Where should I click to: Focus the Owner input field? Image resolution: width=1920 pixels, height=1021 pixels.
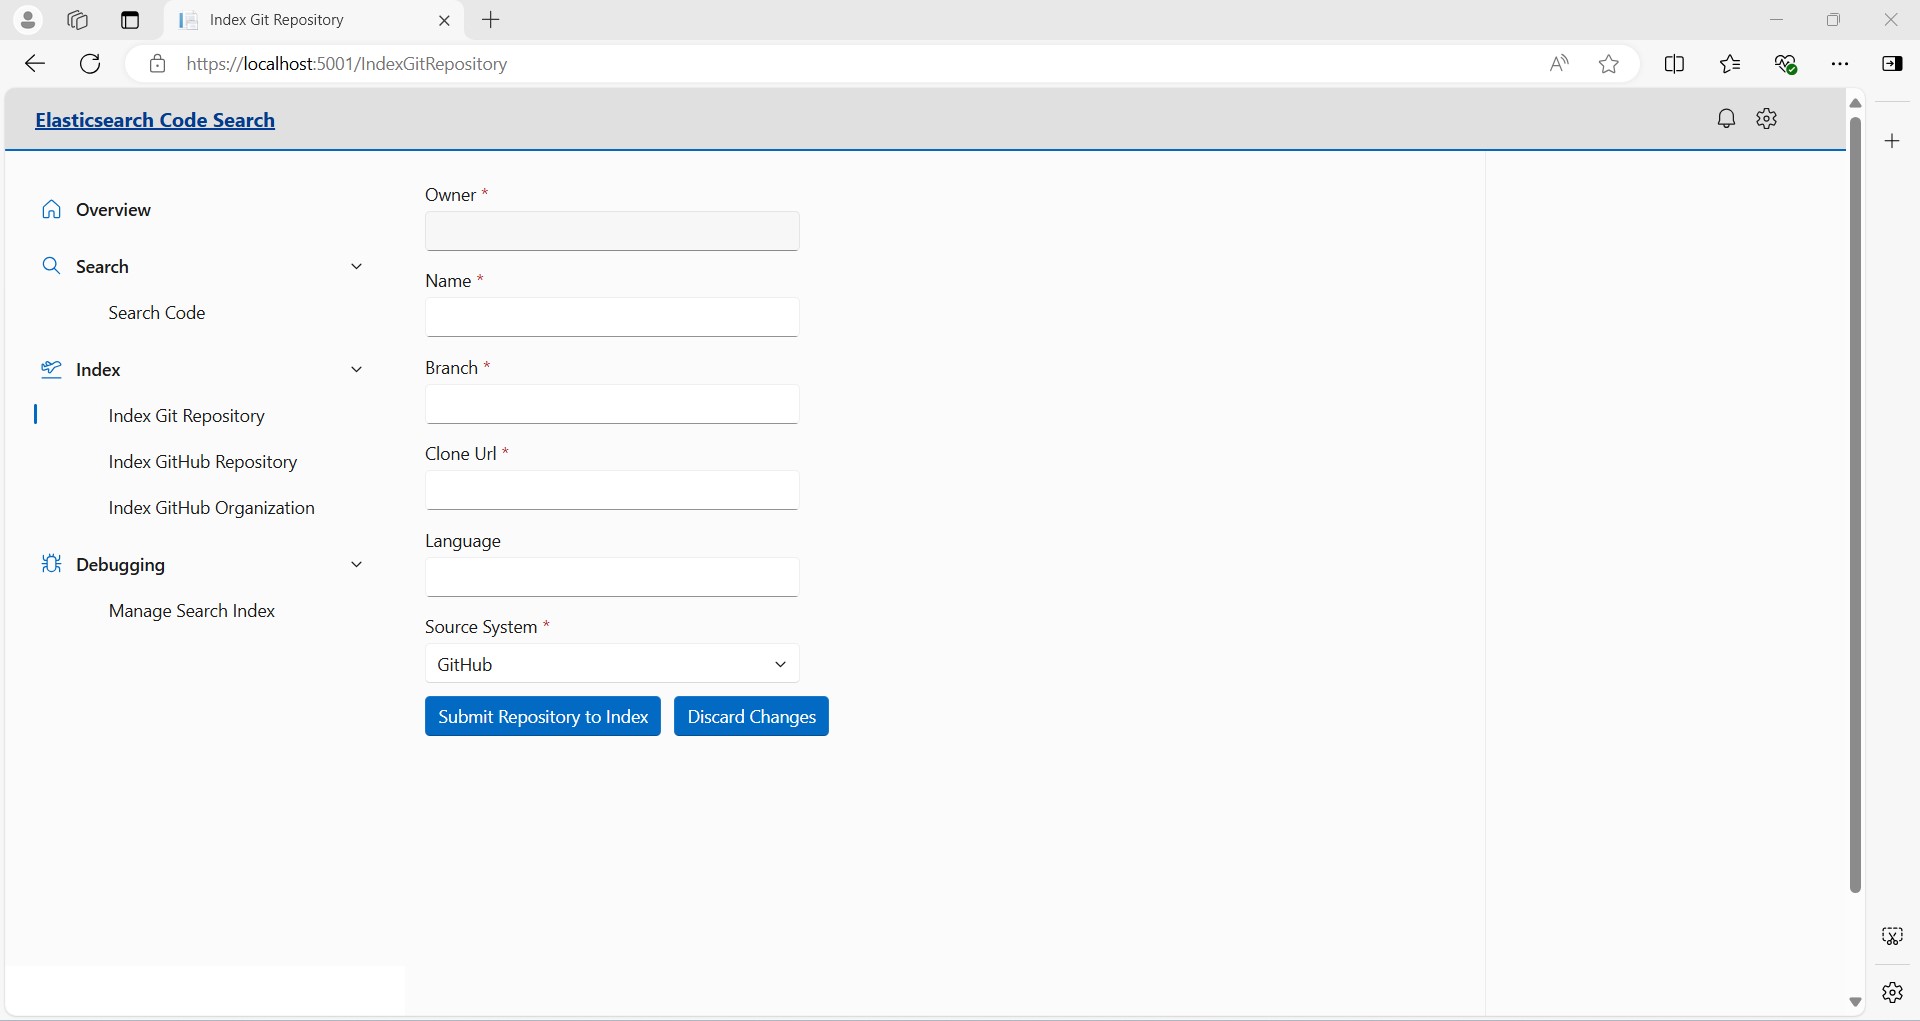click(612, 231)
